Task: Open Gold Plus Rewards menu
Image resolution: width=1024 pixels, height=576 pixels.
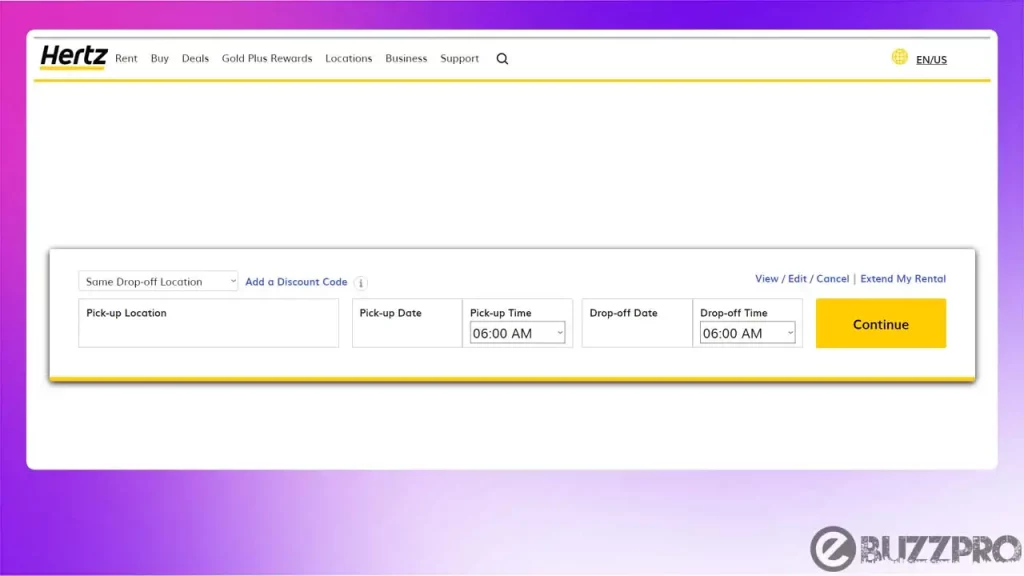Action: tap(267, 58)
